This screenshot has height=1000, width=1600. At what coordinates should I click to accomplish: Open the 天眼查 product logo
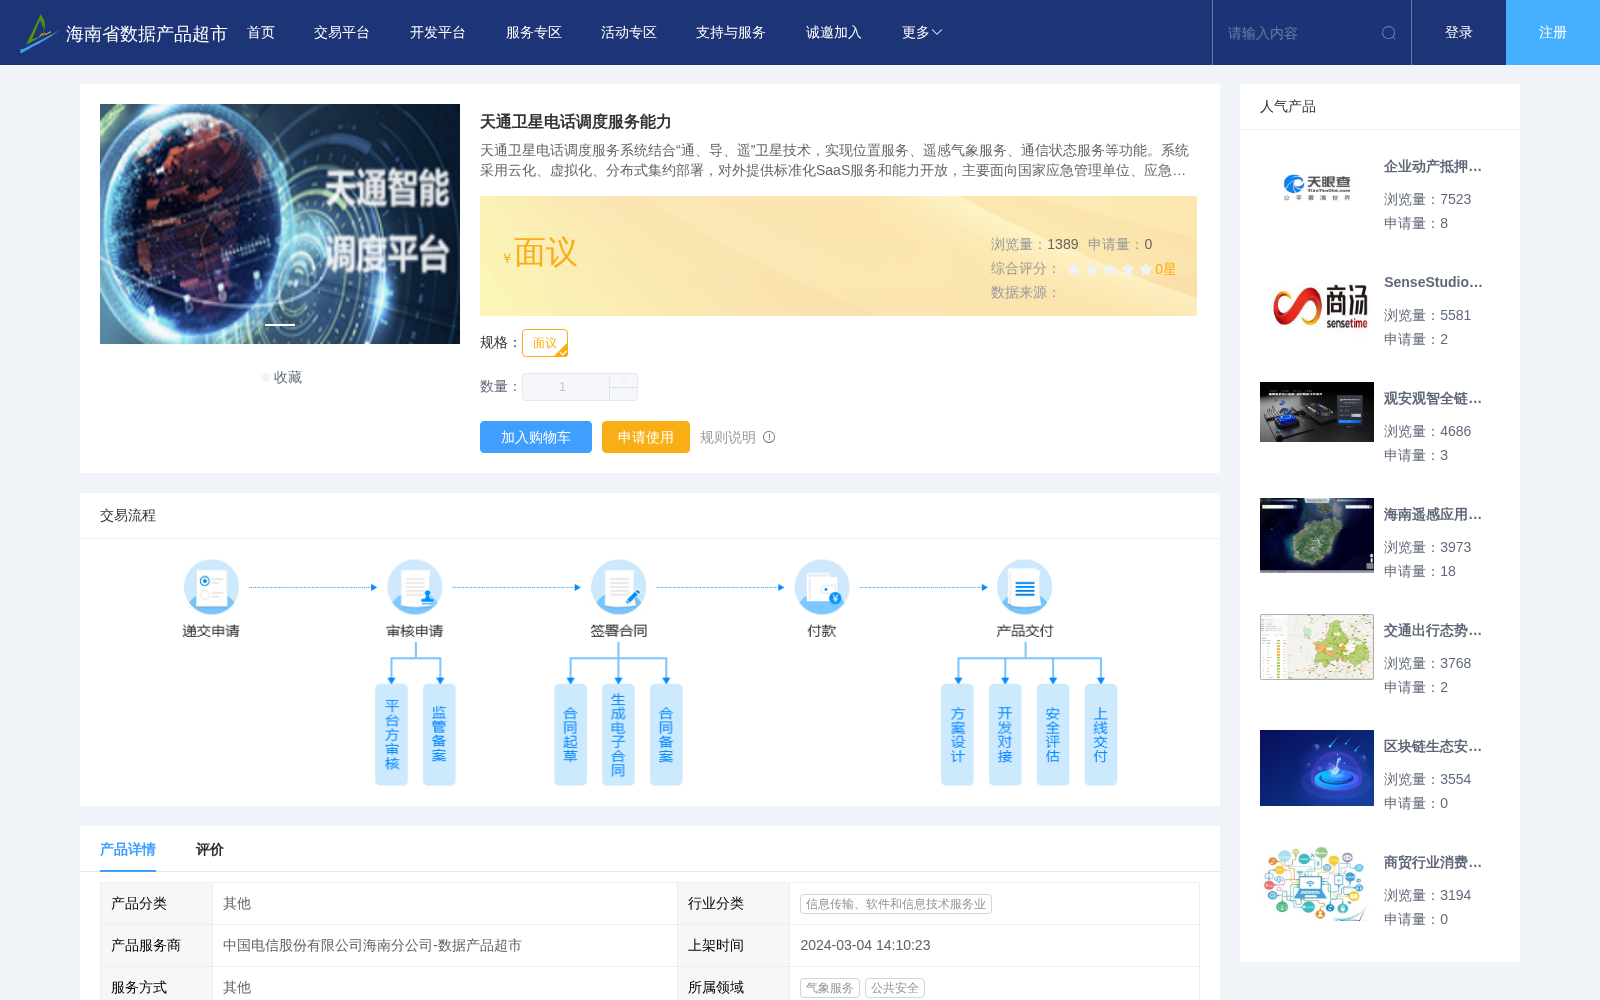click(x=1317, y=188)
